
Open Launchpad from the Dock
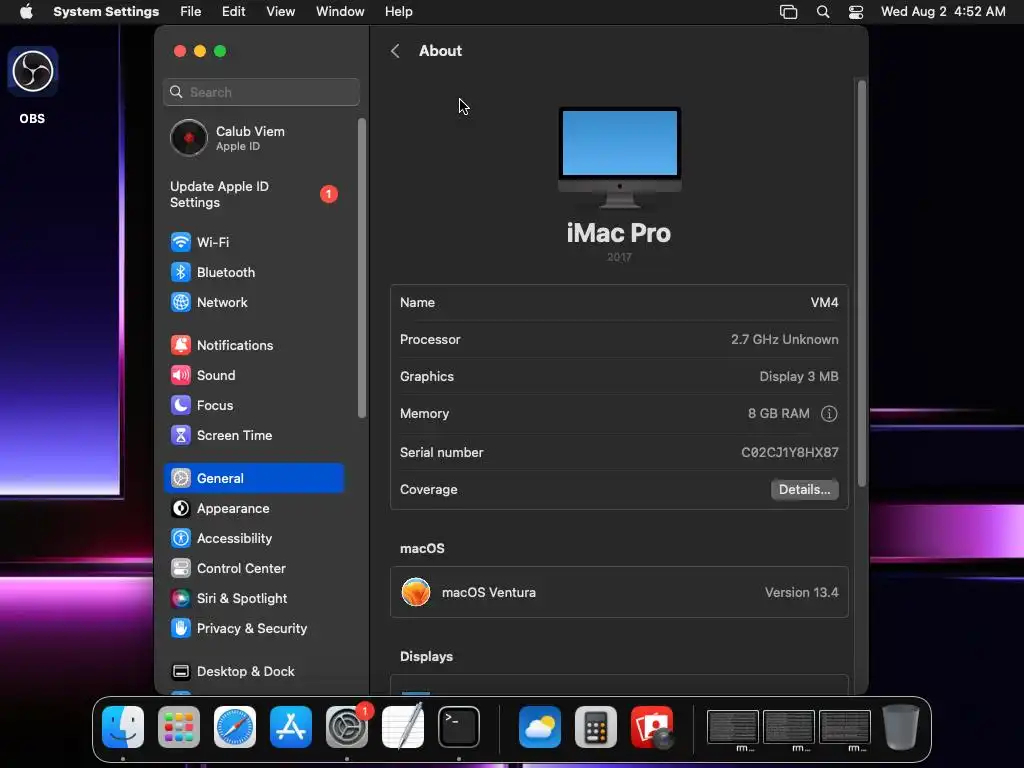(x=179, y=727)
